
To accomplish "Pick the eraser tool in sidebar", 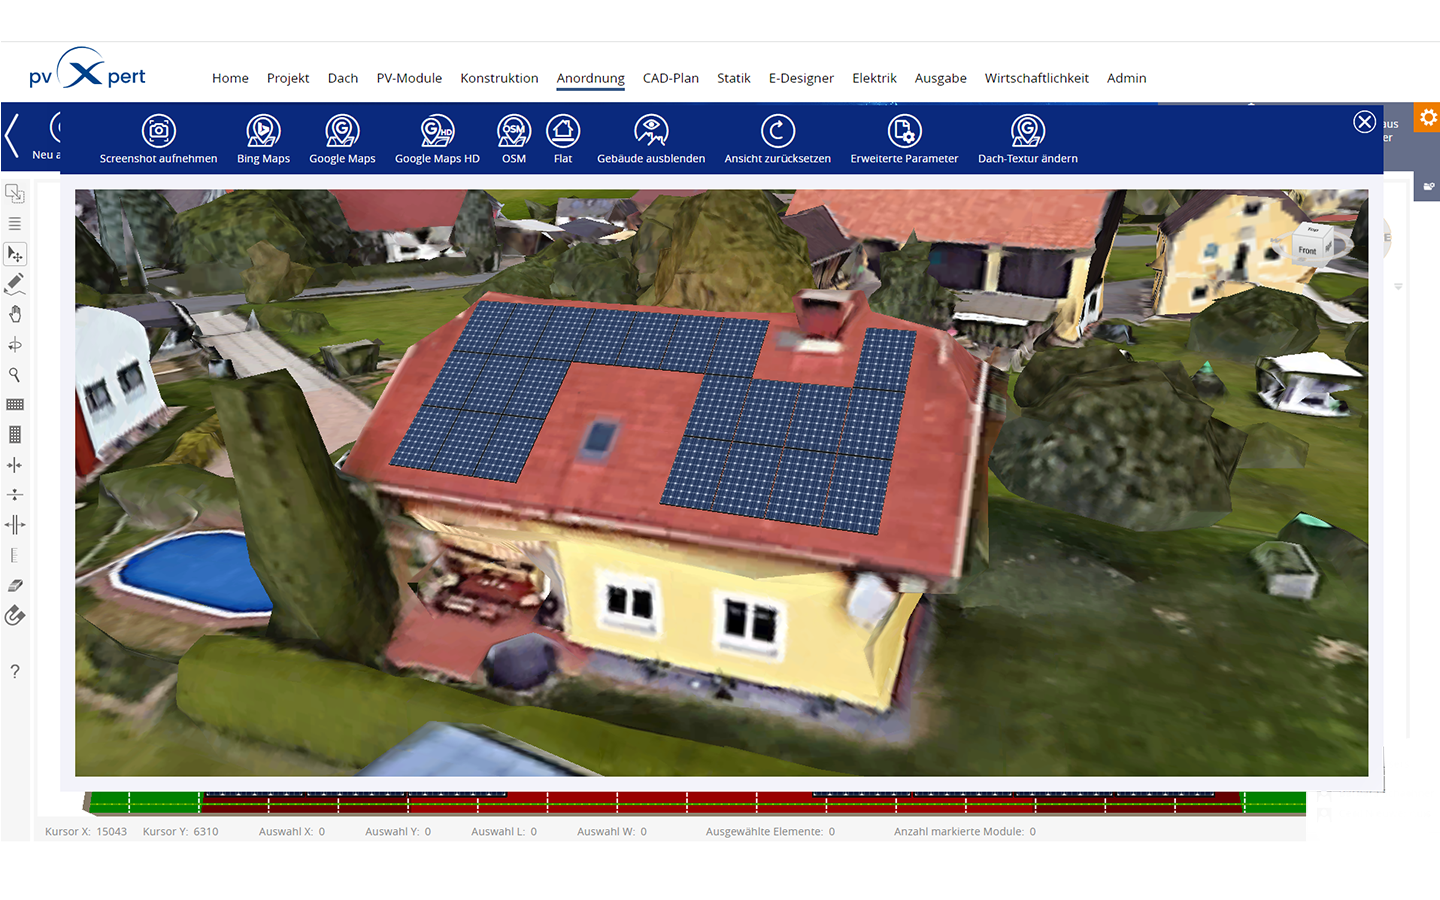I will click(15, 585).
